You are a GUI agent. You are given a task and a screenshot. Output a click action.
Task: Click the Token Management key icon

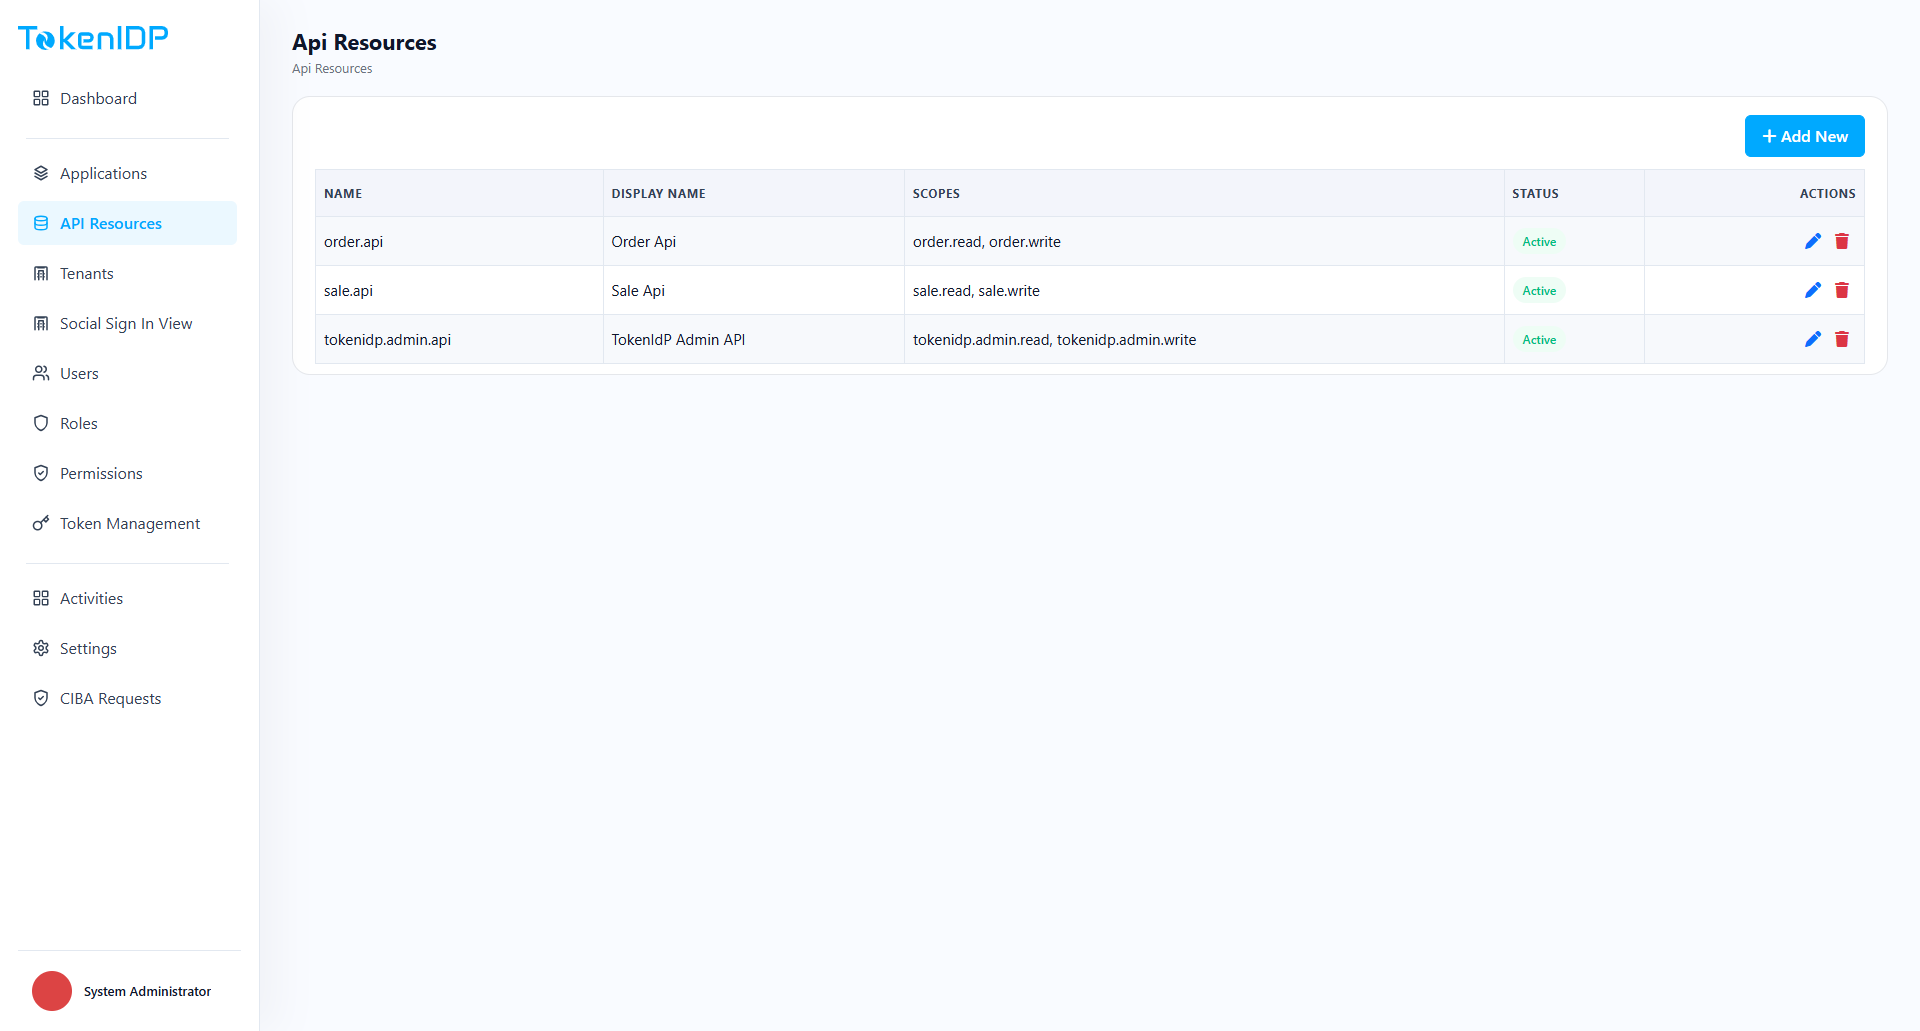coord(41,523)
